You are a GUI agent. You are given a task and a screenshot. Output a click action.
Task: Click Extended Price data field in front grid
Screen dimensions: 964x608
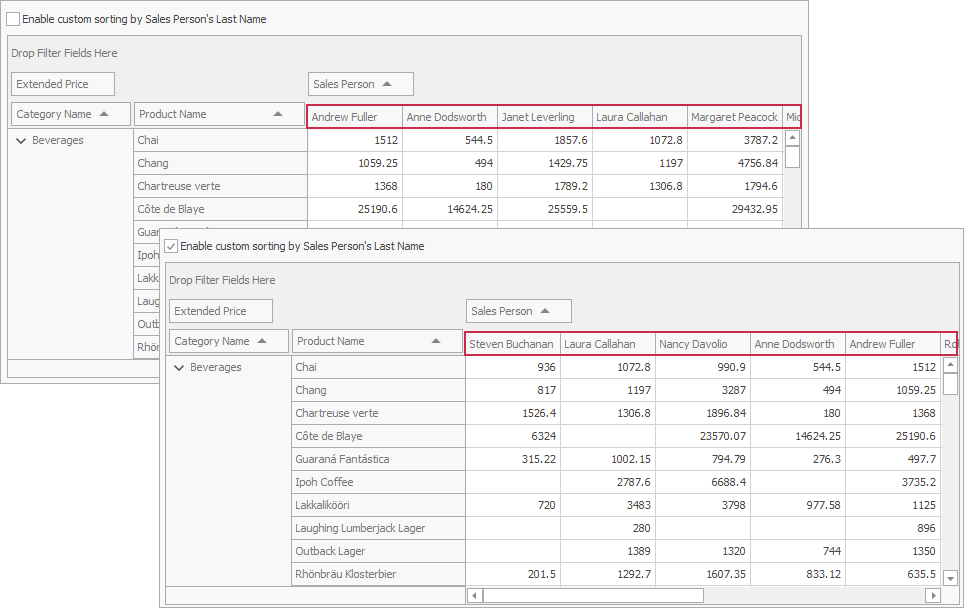[220, 311]
